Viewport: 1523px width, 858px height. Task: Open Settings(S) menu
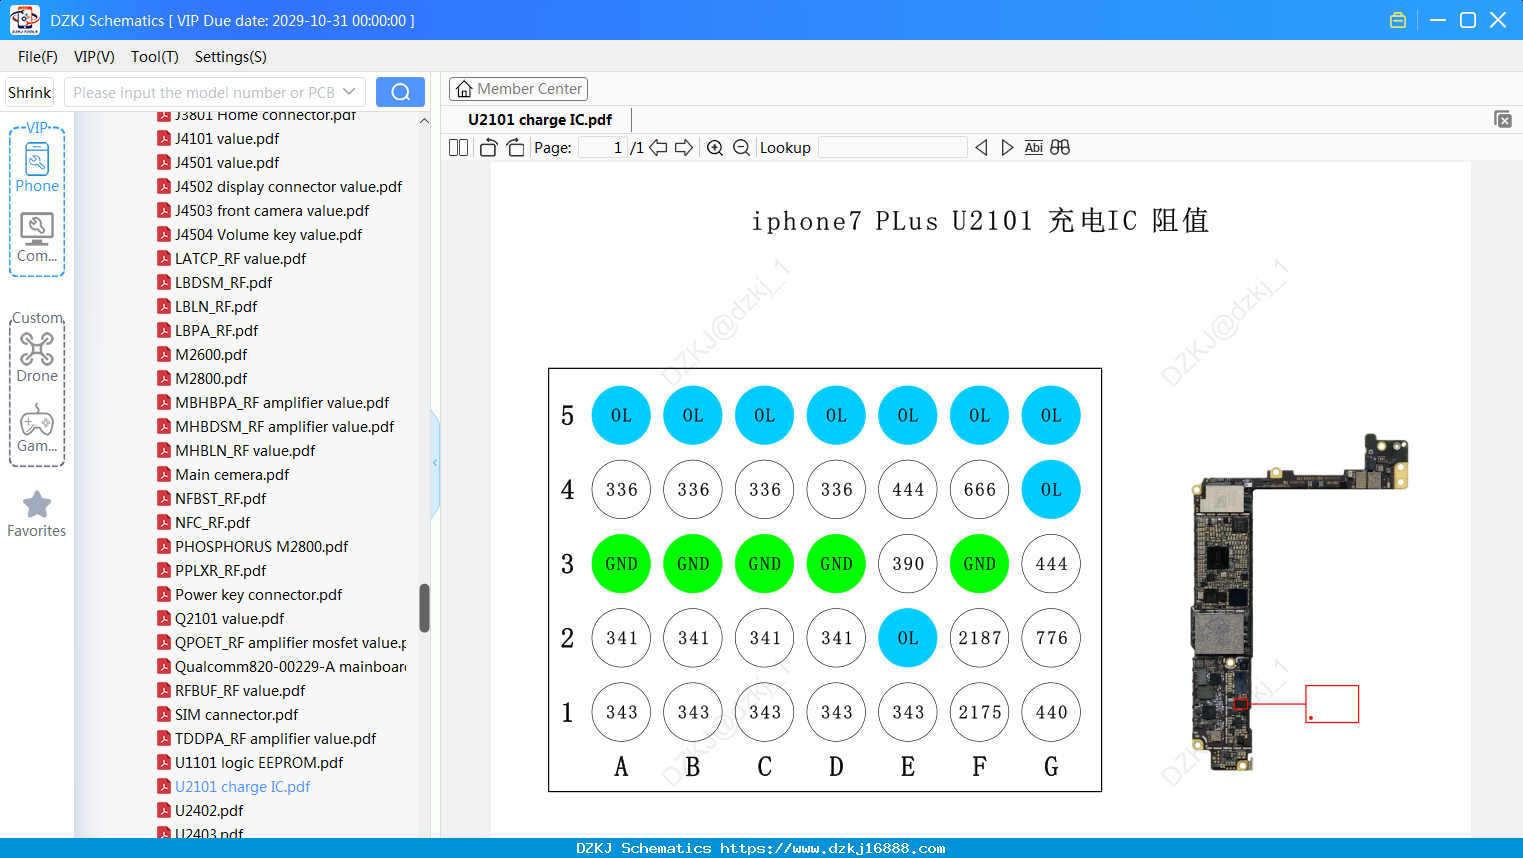[x=231, y=57]
